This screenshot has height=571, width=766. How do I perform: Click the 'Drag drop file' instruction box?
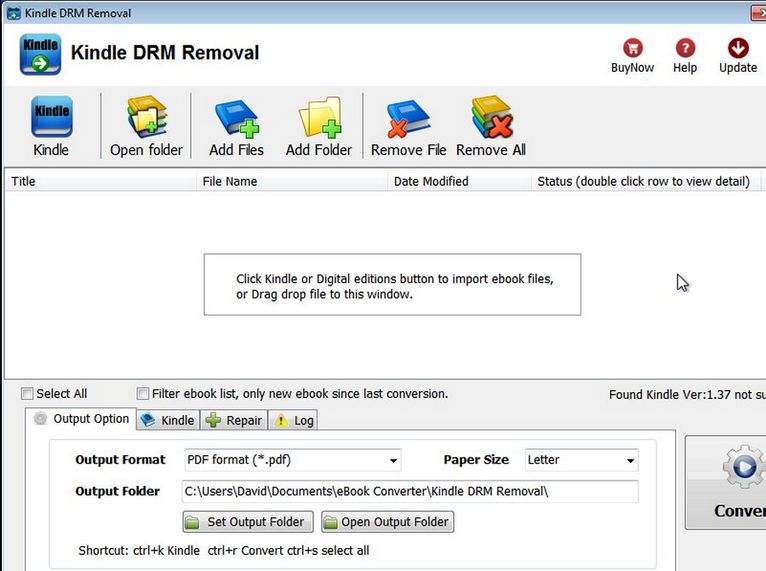pyautogui.click(x=392, y=284)
